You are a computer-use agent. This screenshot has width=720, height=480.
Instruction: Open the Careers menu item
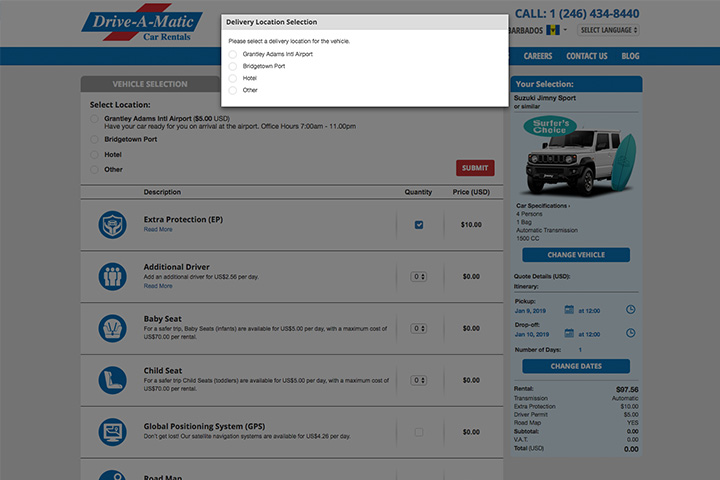[538, 56]
